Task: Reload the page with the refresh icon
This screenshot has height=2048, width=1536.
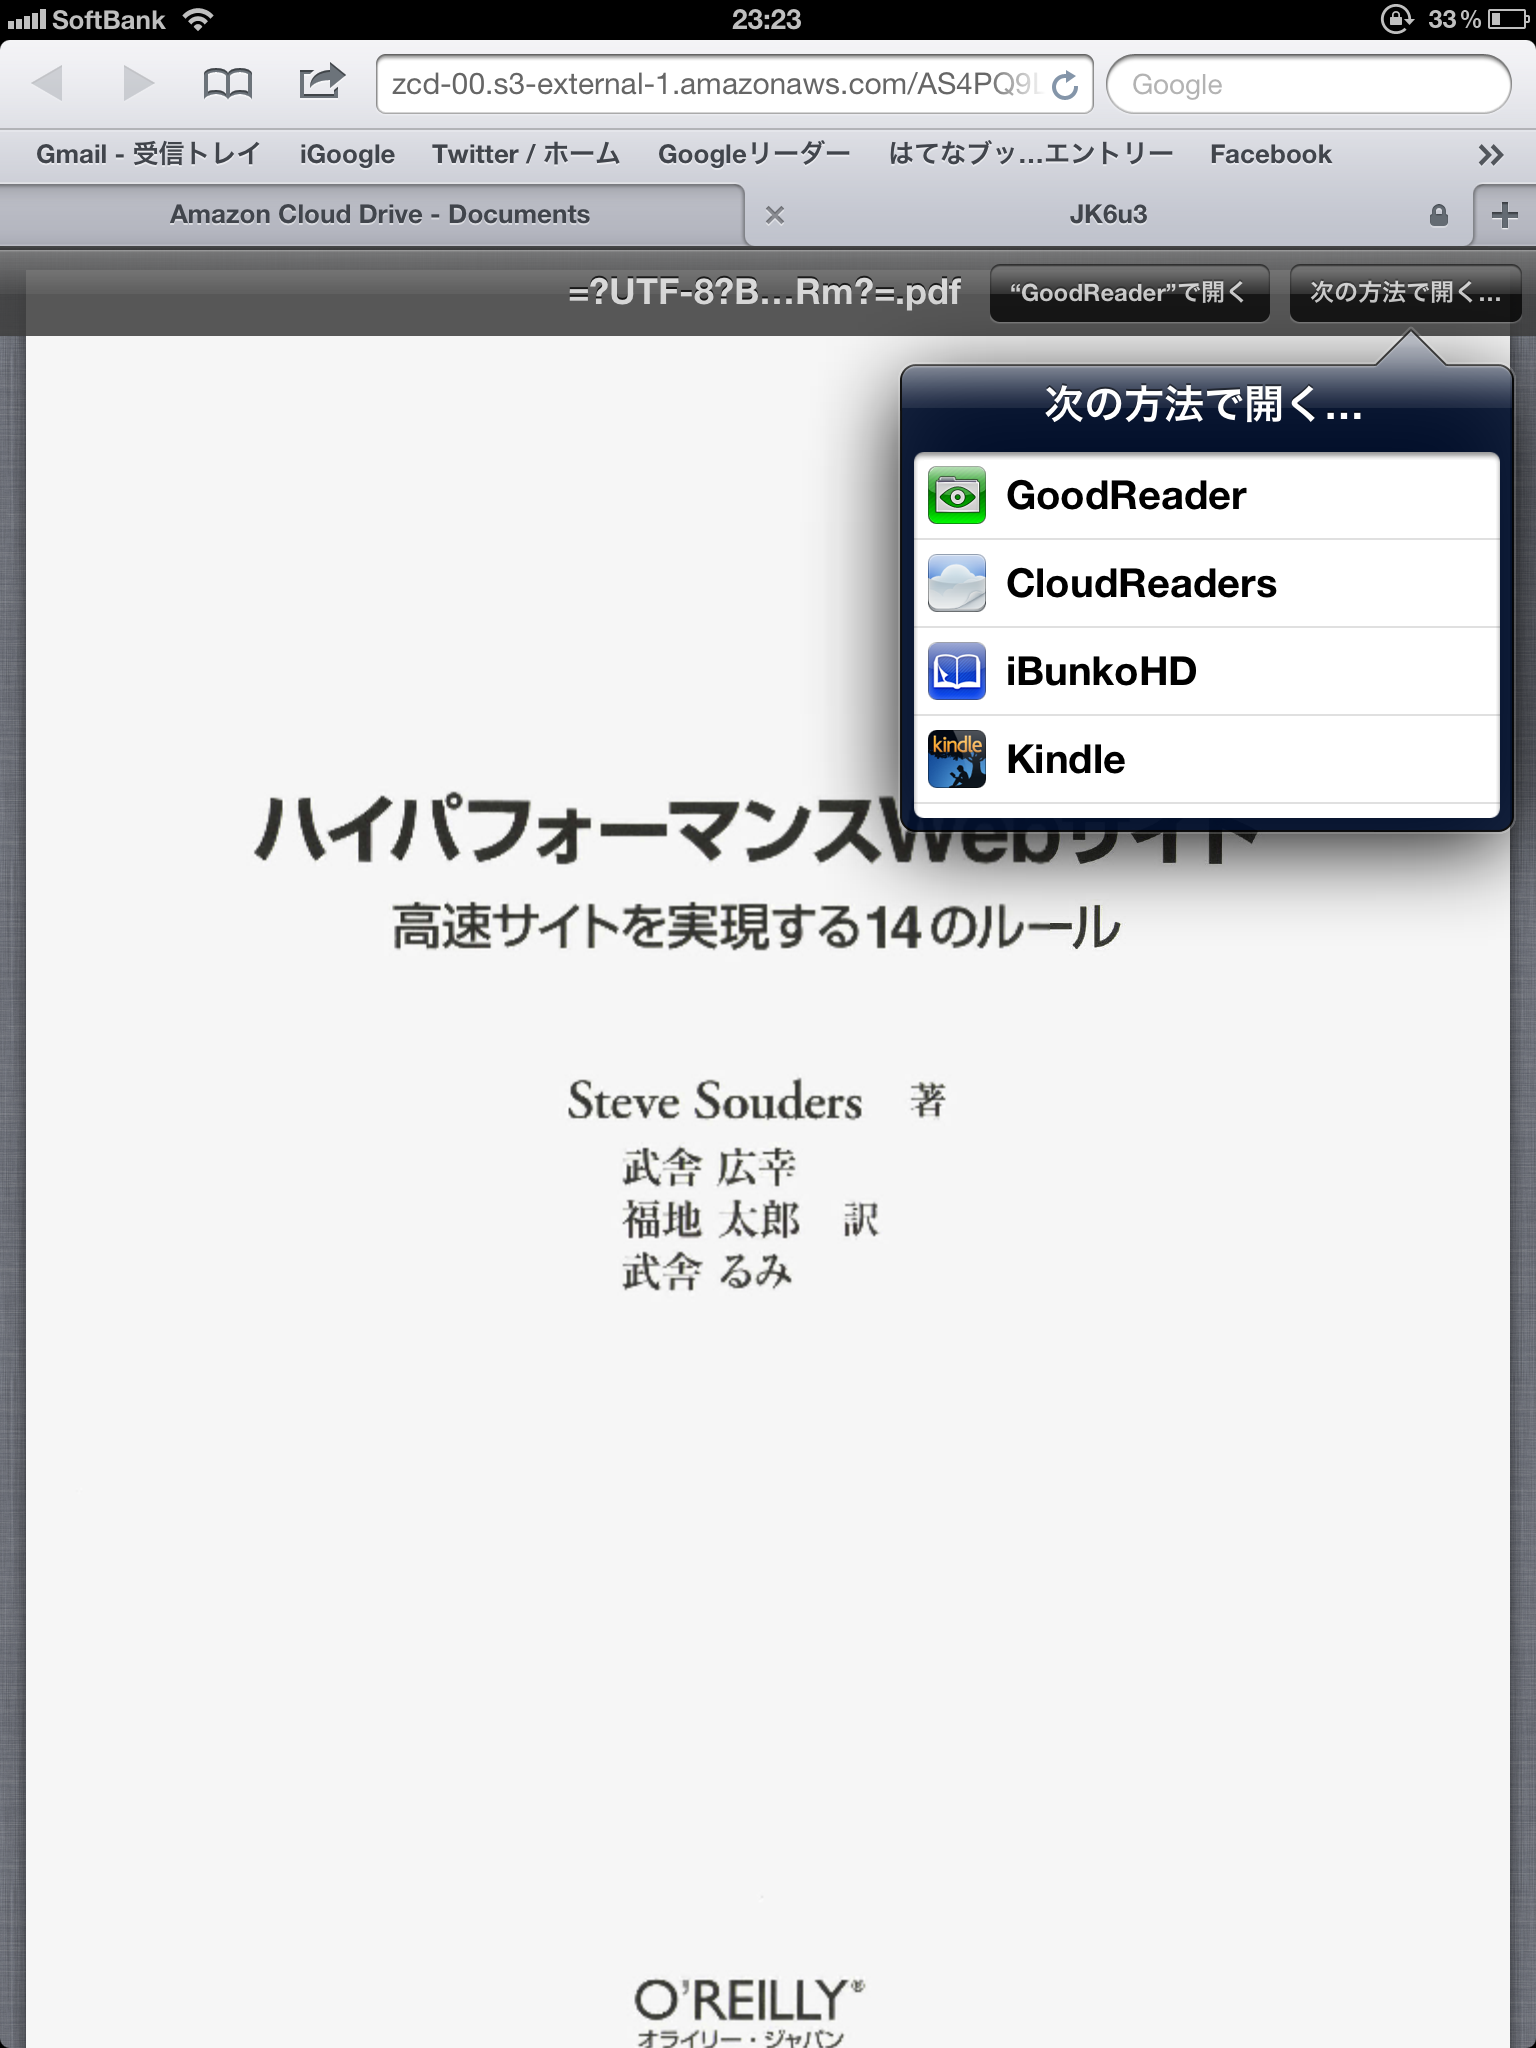Action: coord(1065,85)
